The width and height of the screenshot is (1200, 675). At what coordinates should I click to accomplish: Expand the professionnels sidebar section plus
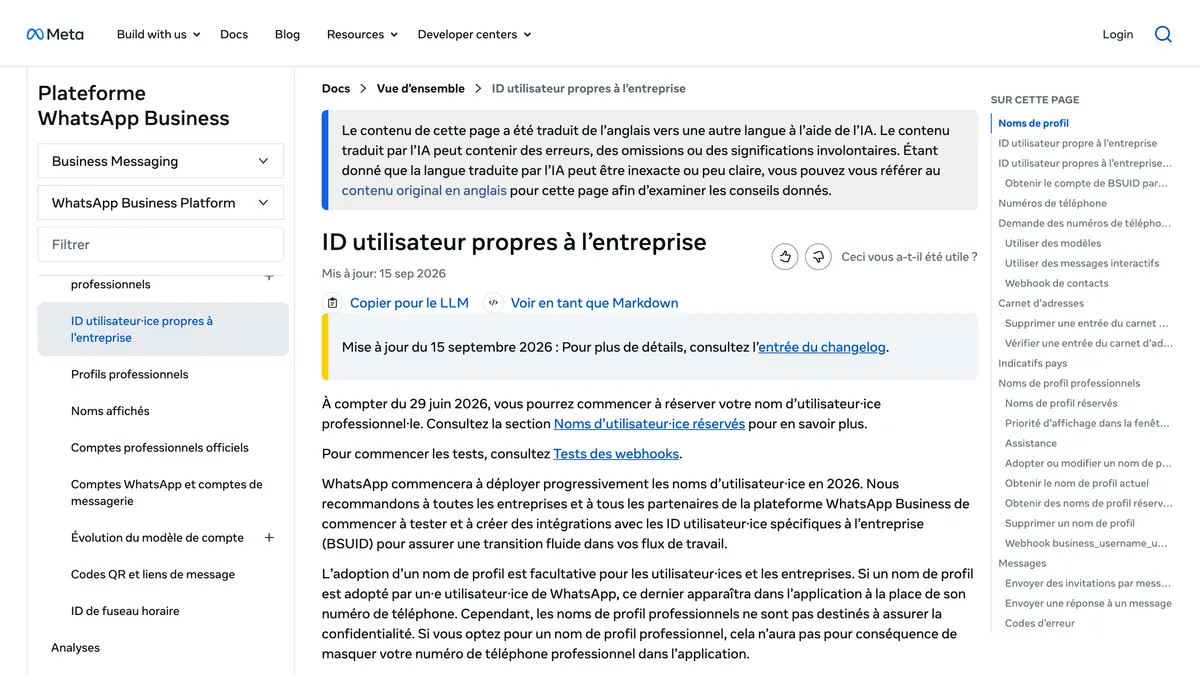coord(269,277)
